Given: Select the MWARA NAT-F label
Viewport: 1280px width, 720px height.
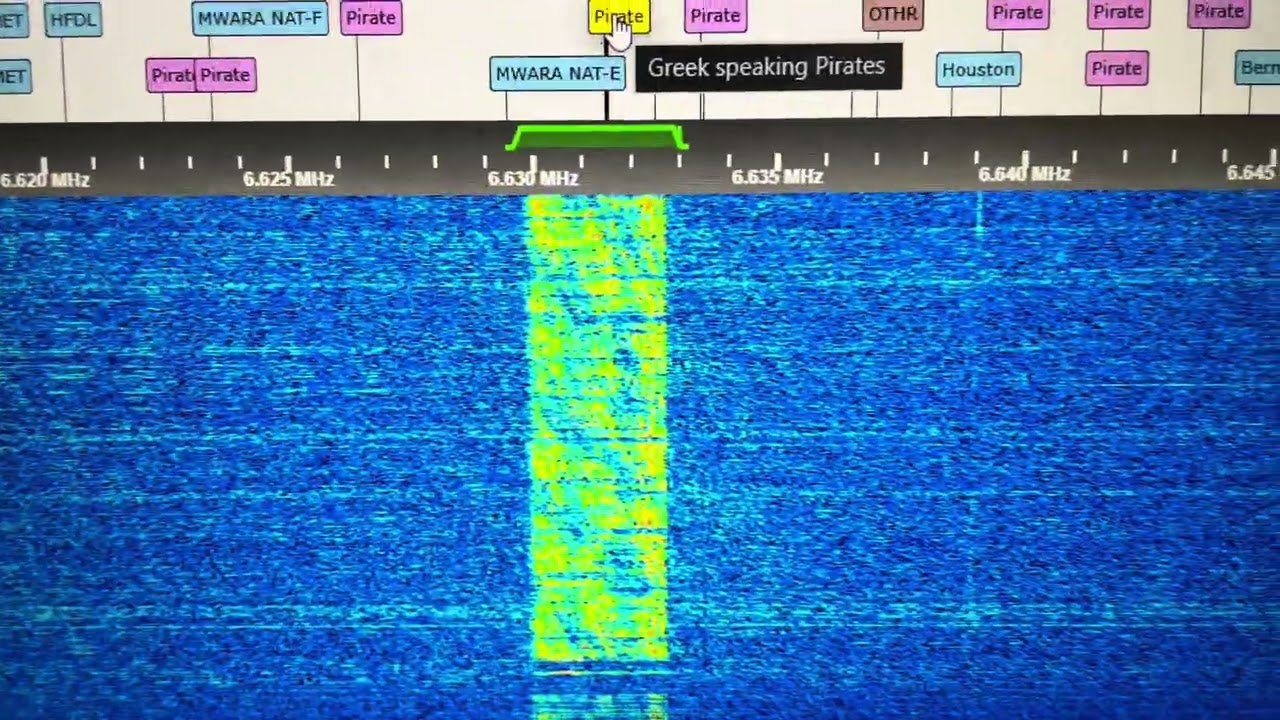Looking at the screenshot, I should 260,18.
